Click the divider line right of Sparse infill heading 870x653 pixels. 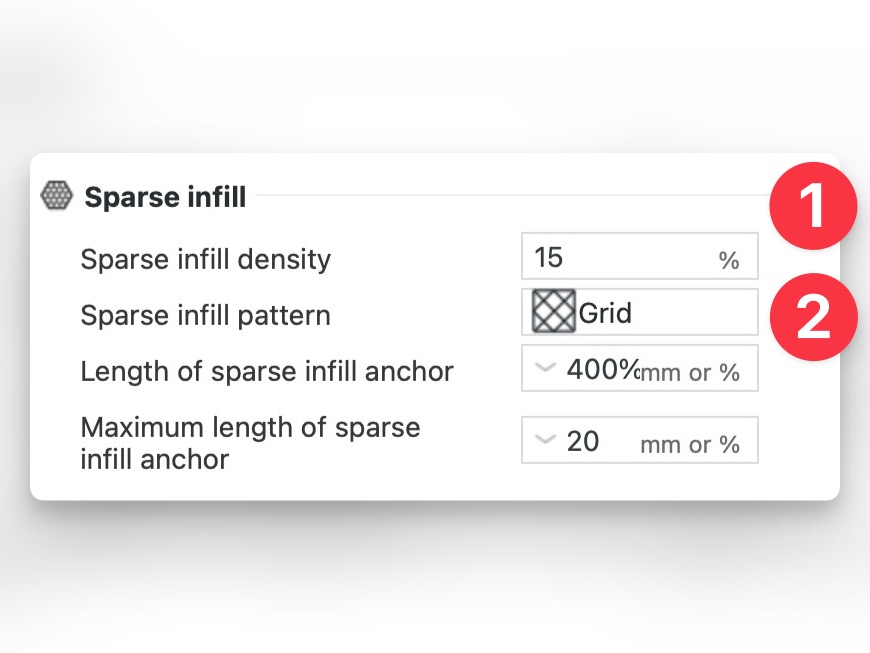[x=500, y=195]
